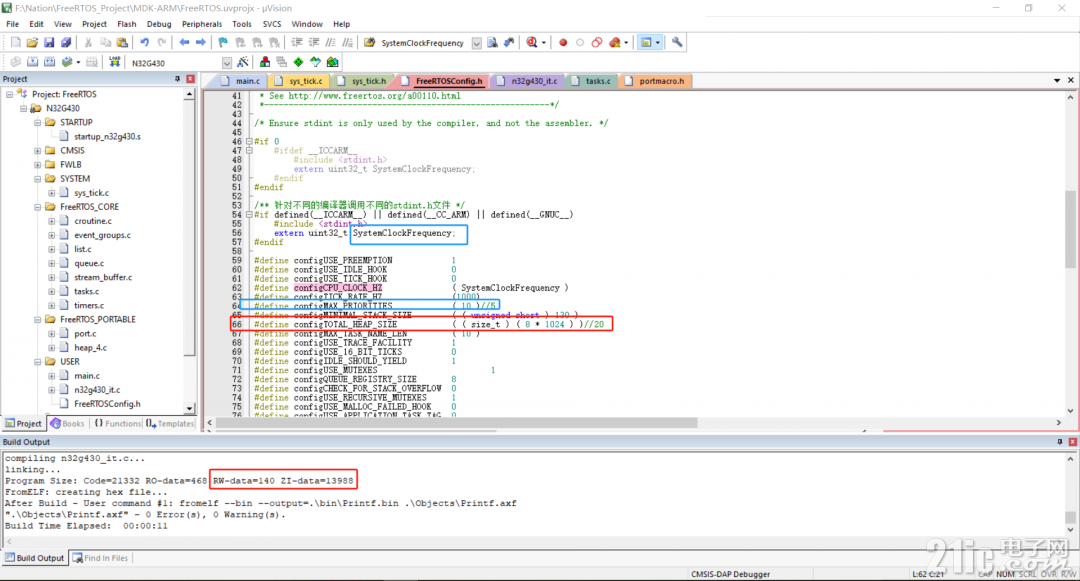Screen dimensions: 1080x581
Task: Open the Peripherals menu
Action: [x=202, y=24]
